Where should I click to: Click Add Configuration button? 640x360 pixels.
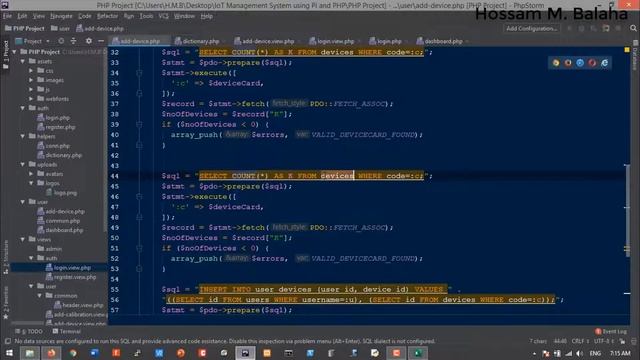(531, 29)
